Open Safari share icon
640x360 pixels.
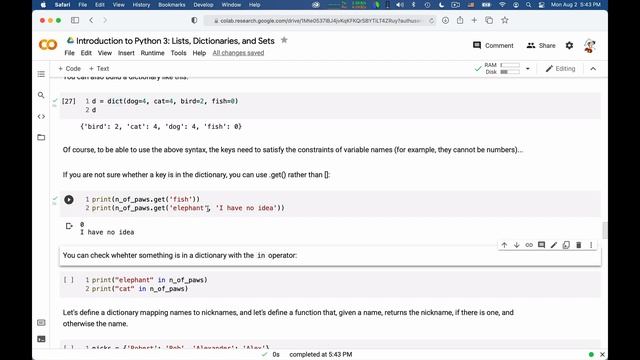click(x=460, y=20)
